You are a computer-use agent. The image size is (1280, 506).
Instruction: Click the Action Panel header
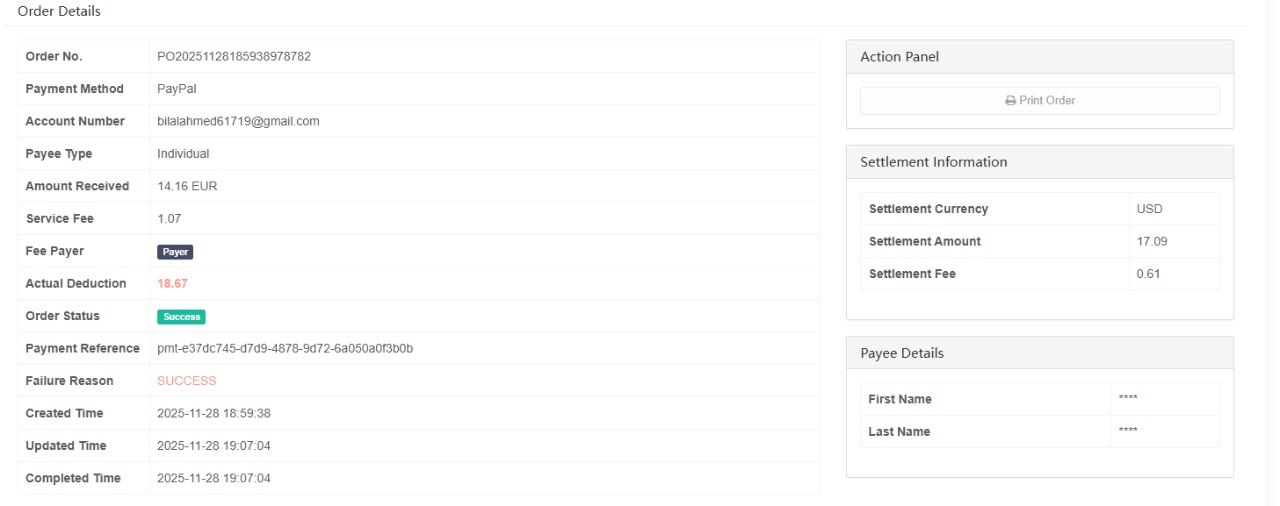coord(900,57)
